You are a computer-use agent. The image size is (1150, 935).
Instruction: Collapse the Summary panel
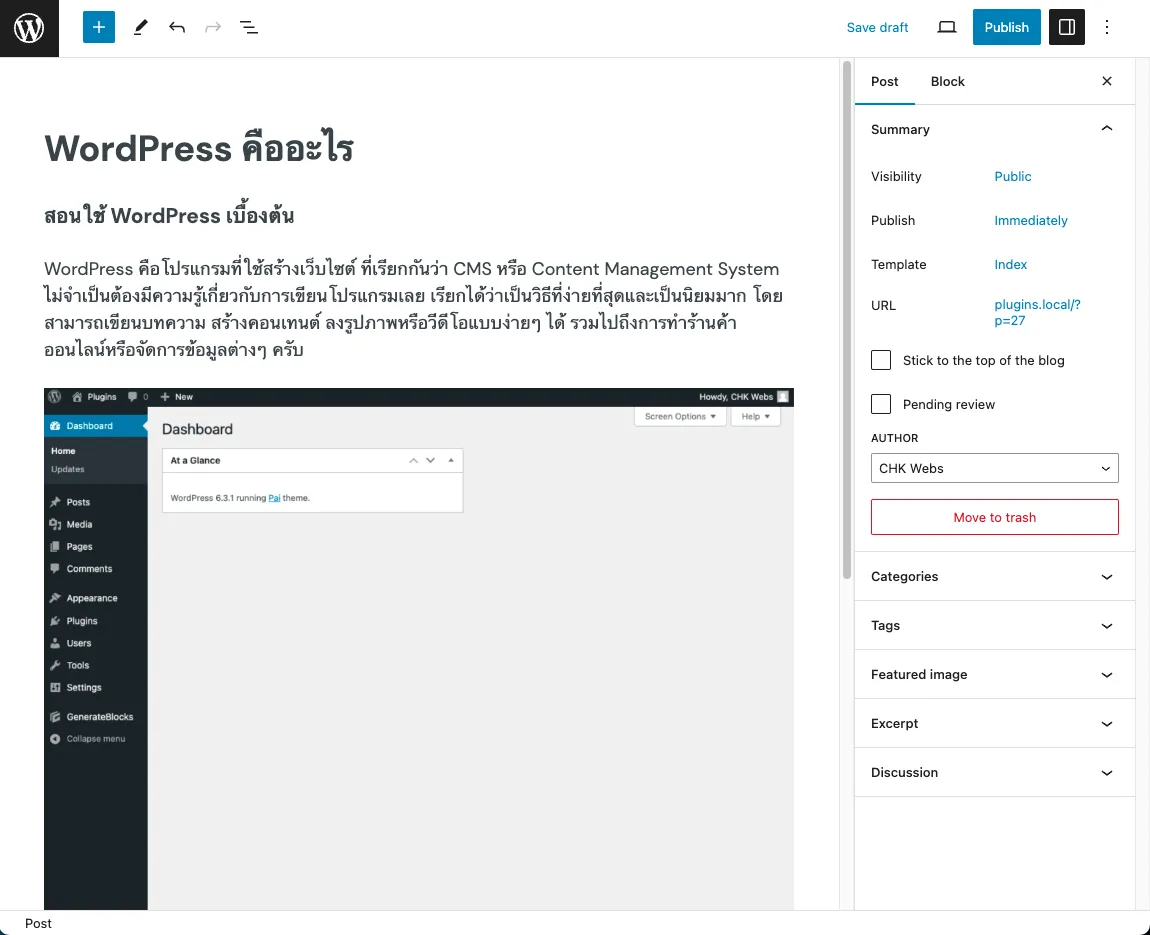click(x=995, y=129)
